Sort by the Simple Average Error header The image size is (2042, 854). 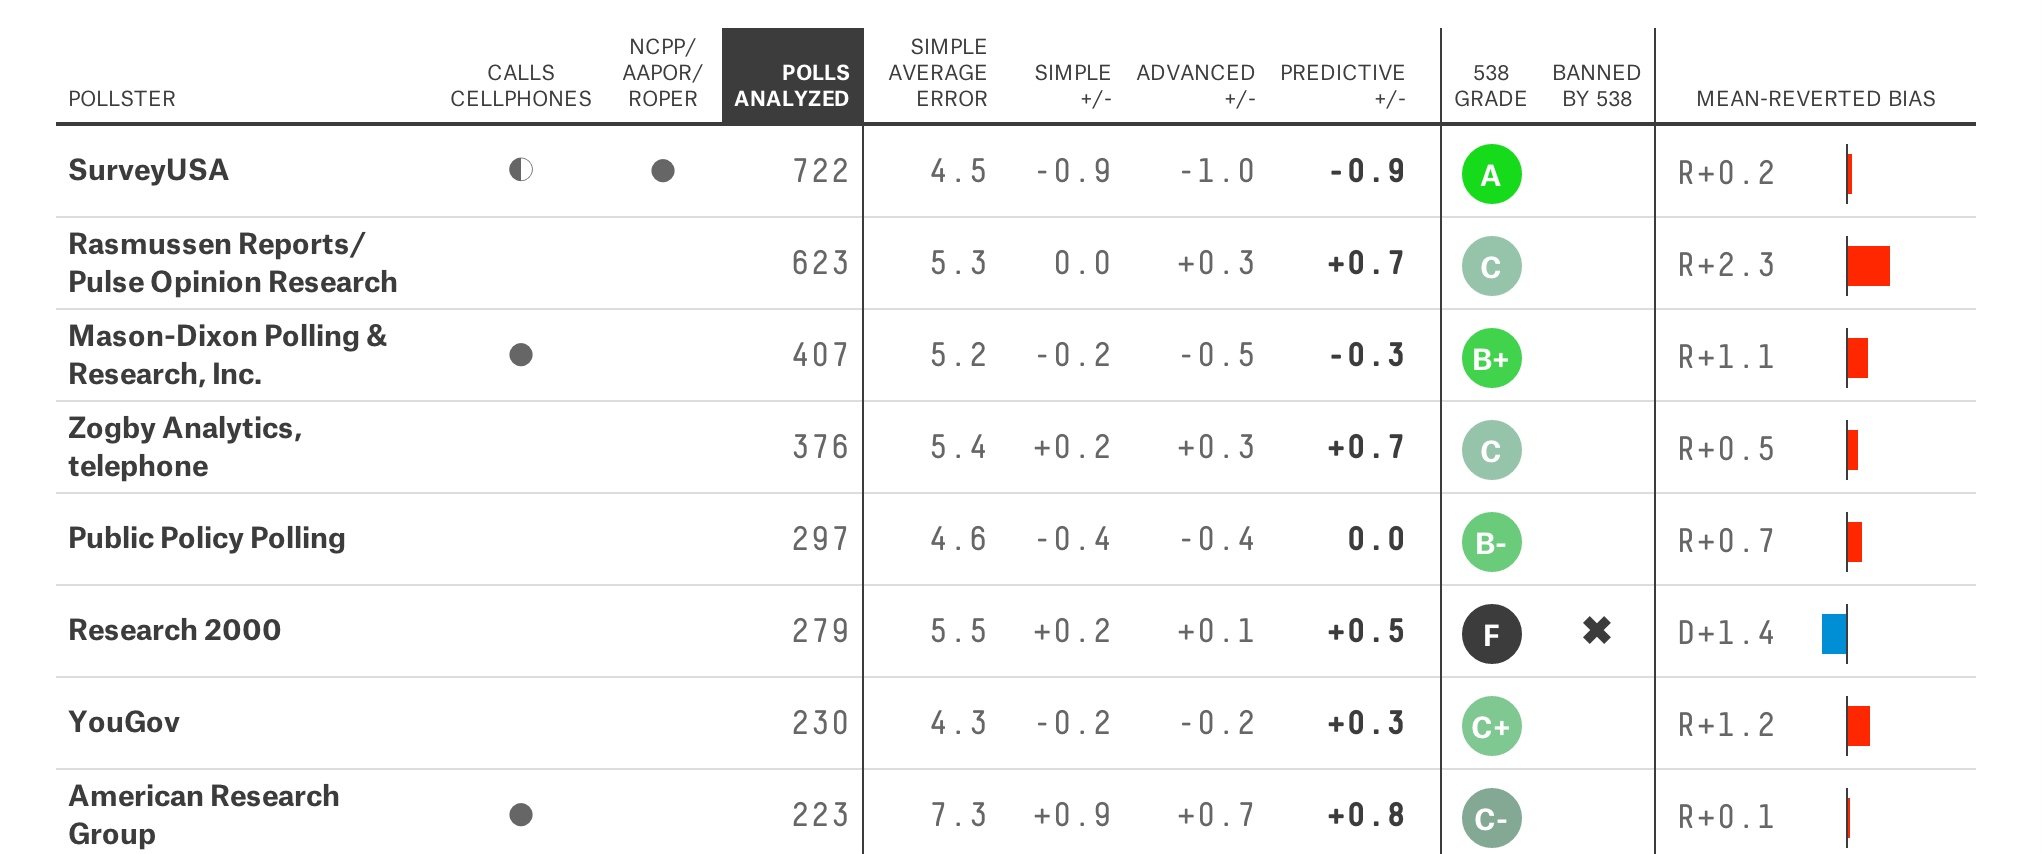click(938, 73)
